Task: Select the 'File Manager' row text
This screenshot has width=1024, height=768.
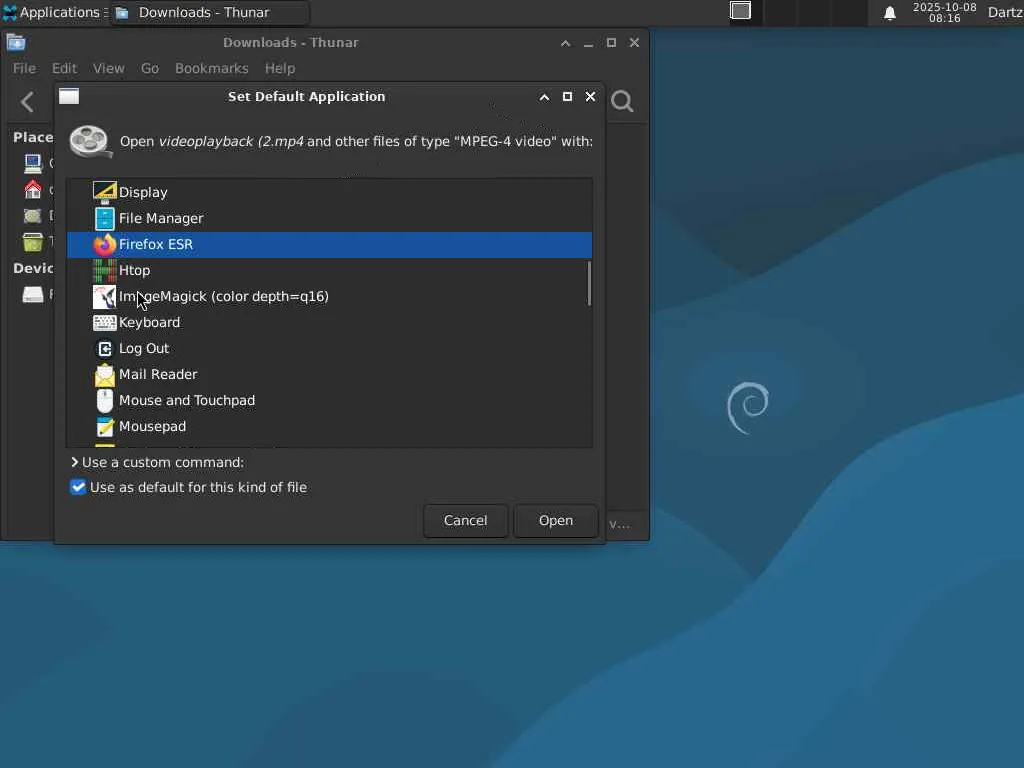Action: point(161,219)
